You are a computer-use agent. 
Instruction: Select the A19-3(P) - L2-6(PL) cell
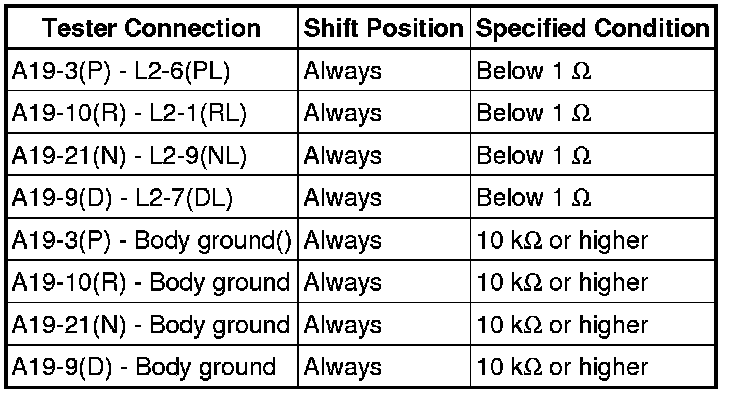point(152,71)
